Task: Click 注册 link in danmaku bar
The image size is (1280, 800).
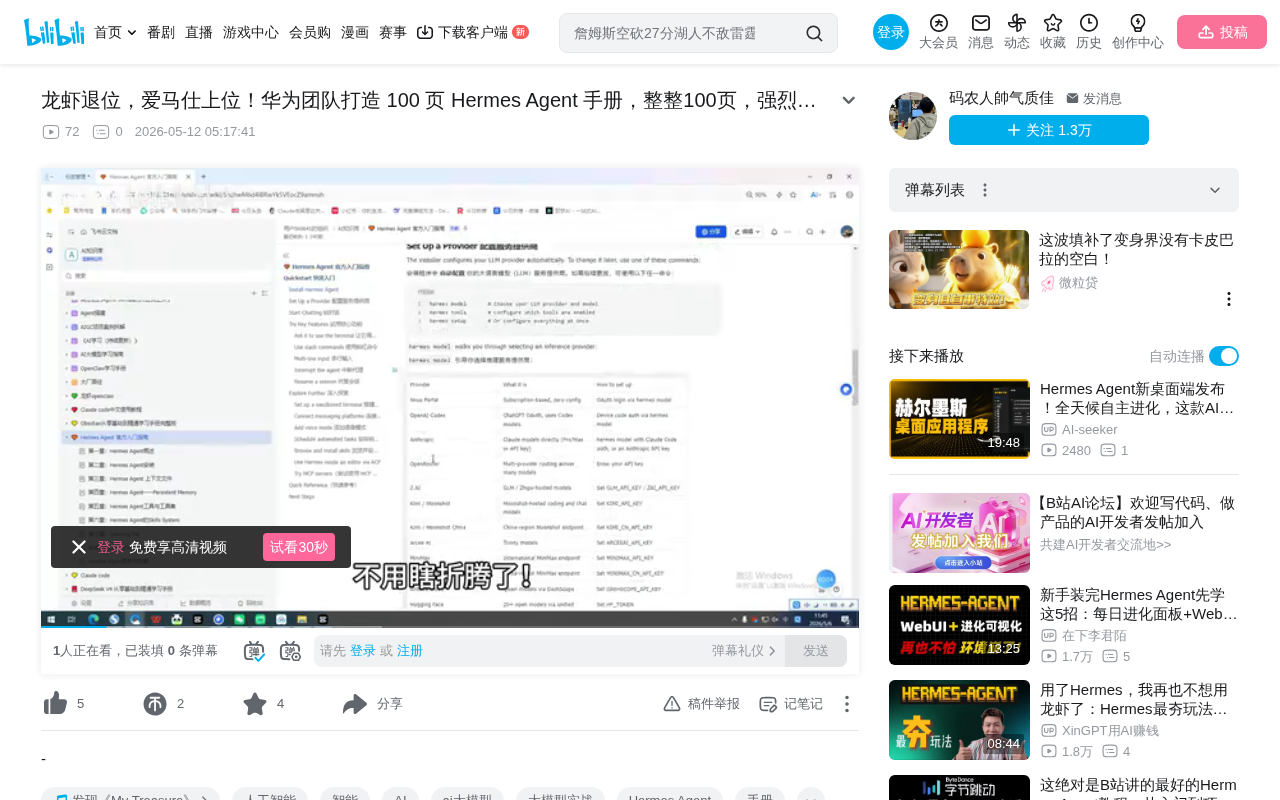Action: [x=410, y=651]
